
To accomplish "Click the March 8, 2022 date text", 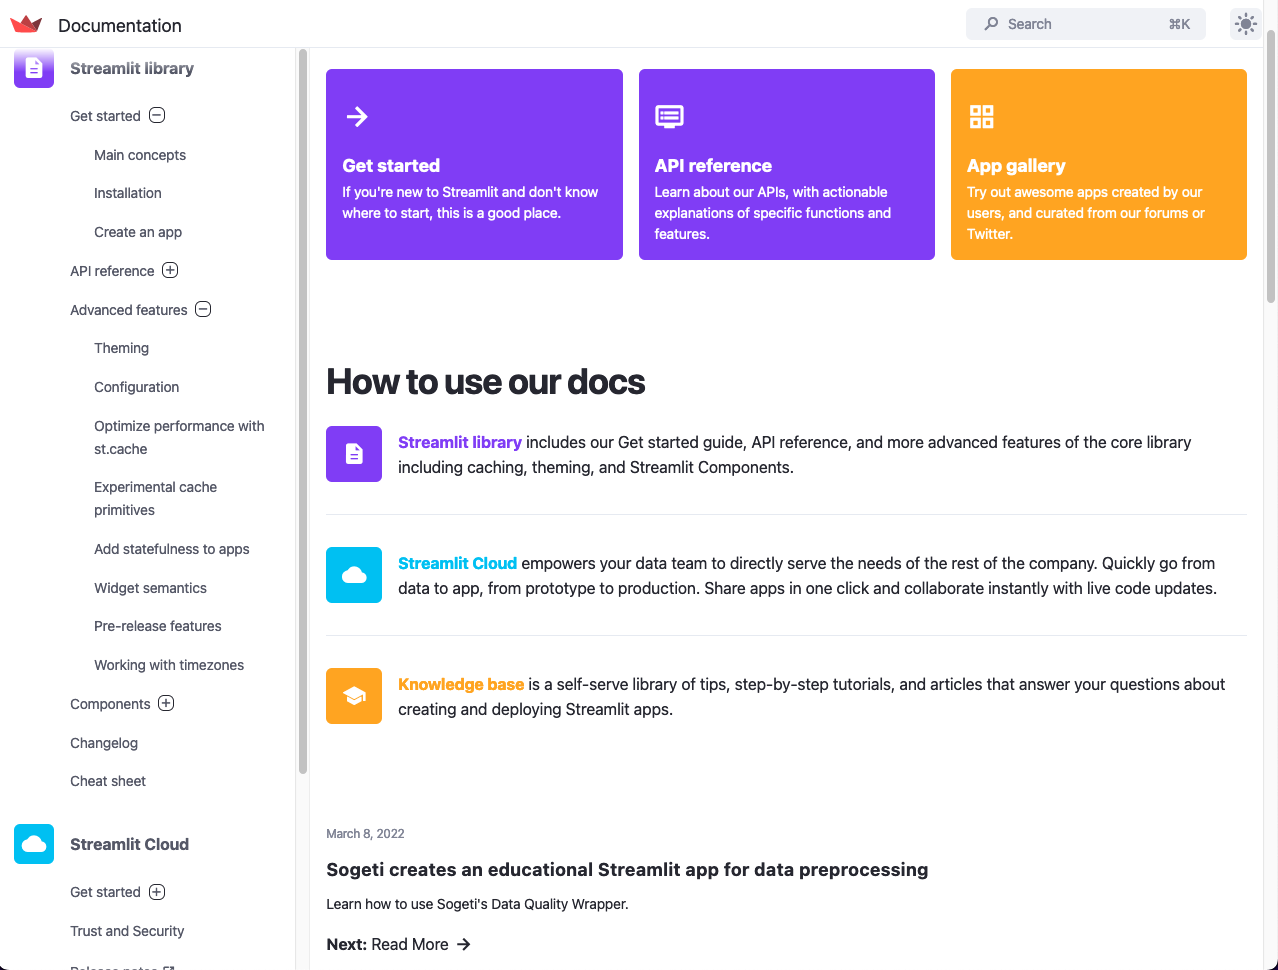I will pos(365,833).
